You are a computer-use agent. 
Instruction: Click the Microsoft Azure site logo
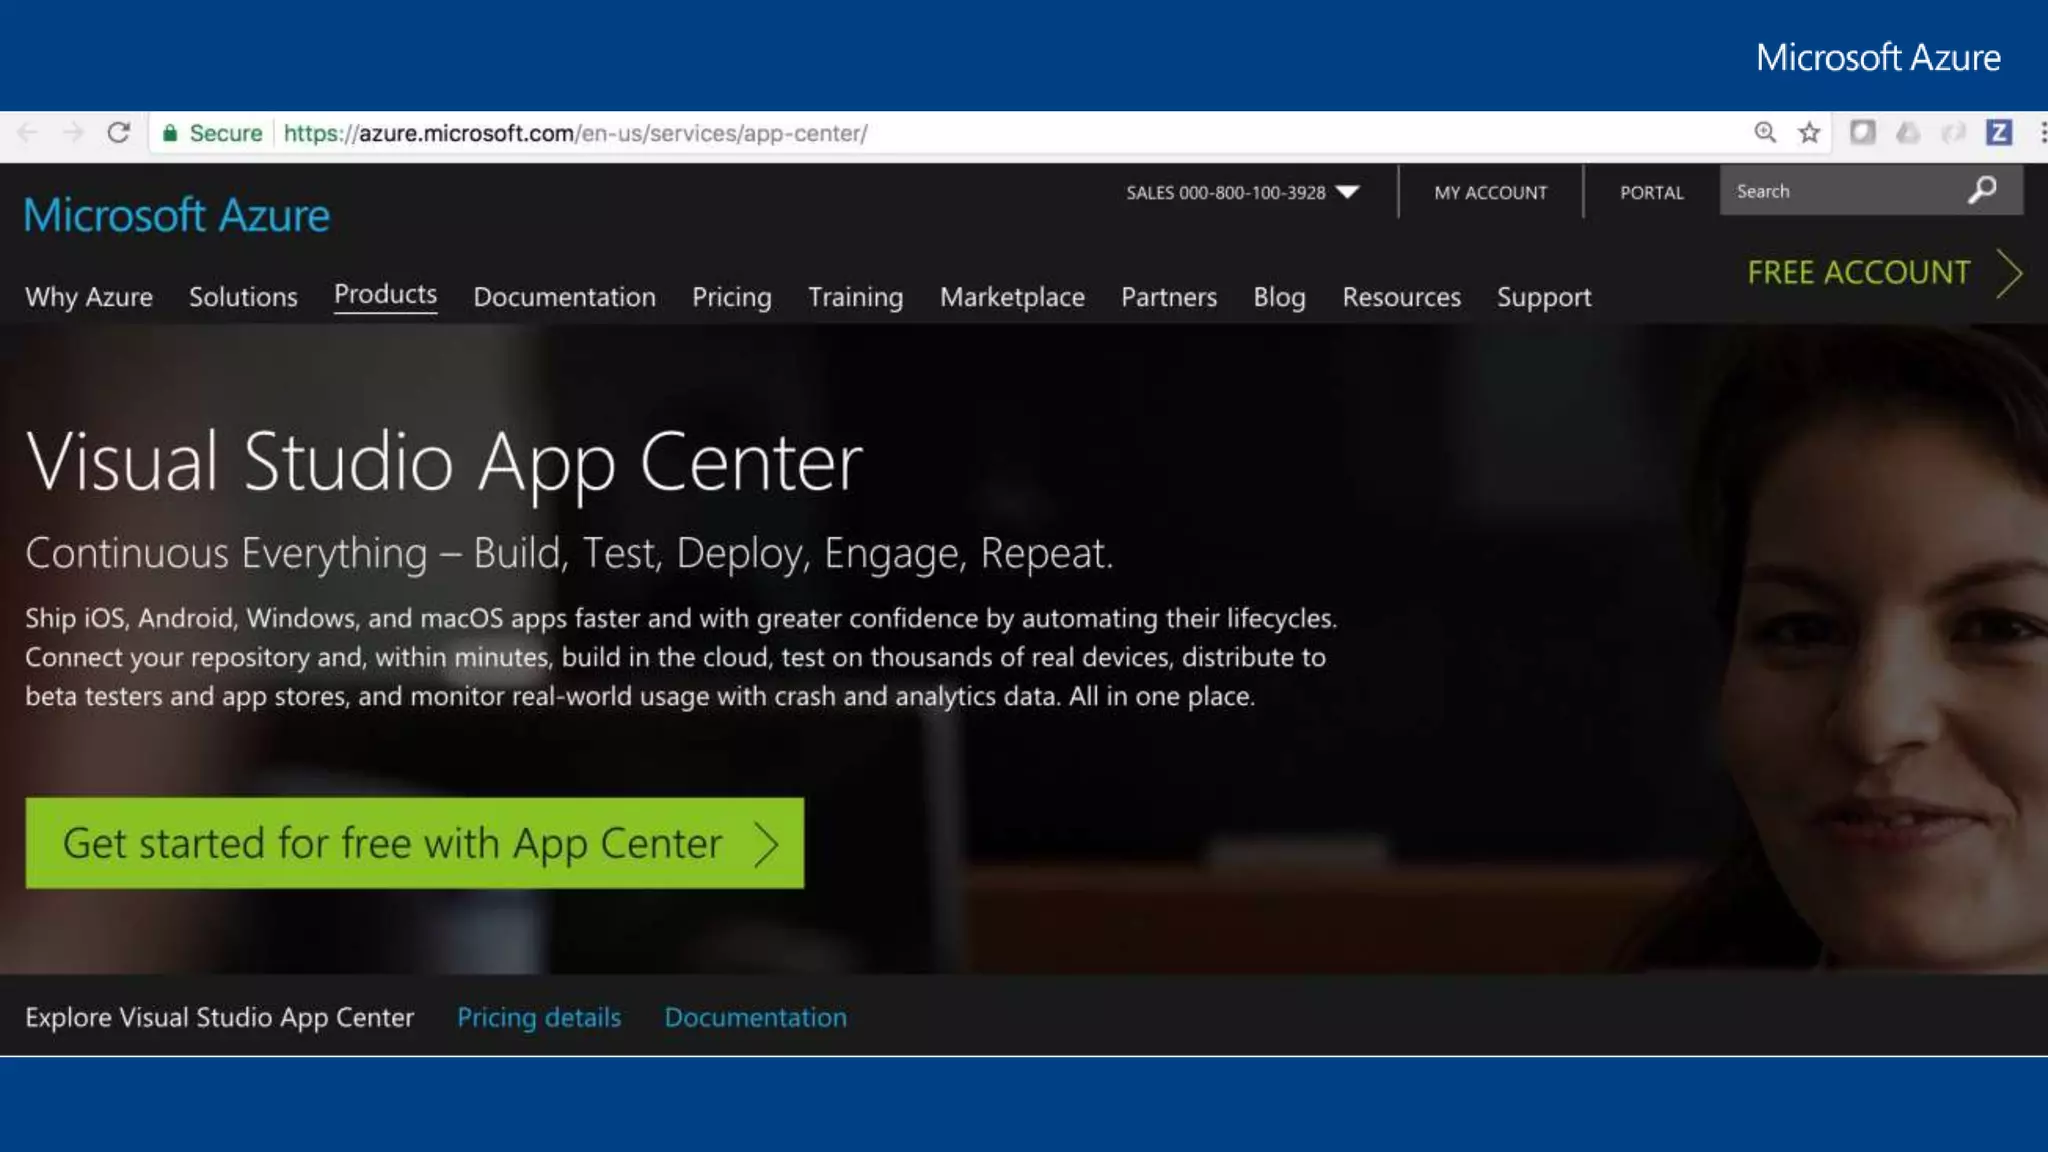coord(177,215)
